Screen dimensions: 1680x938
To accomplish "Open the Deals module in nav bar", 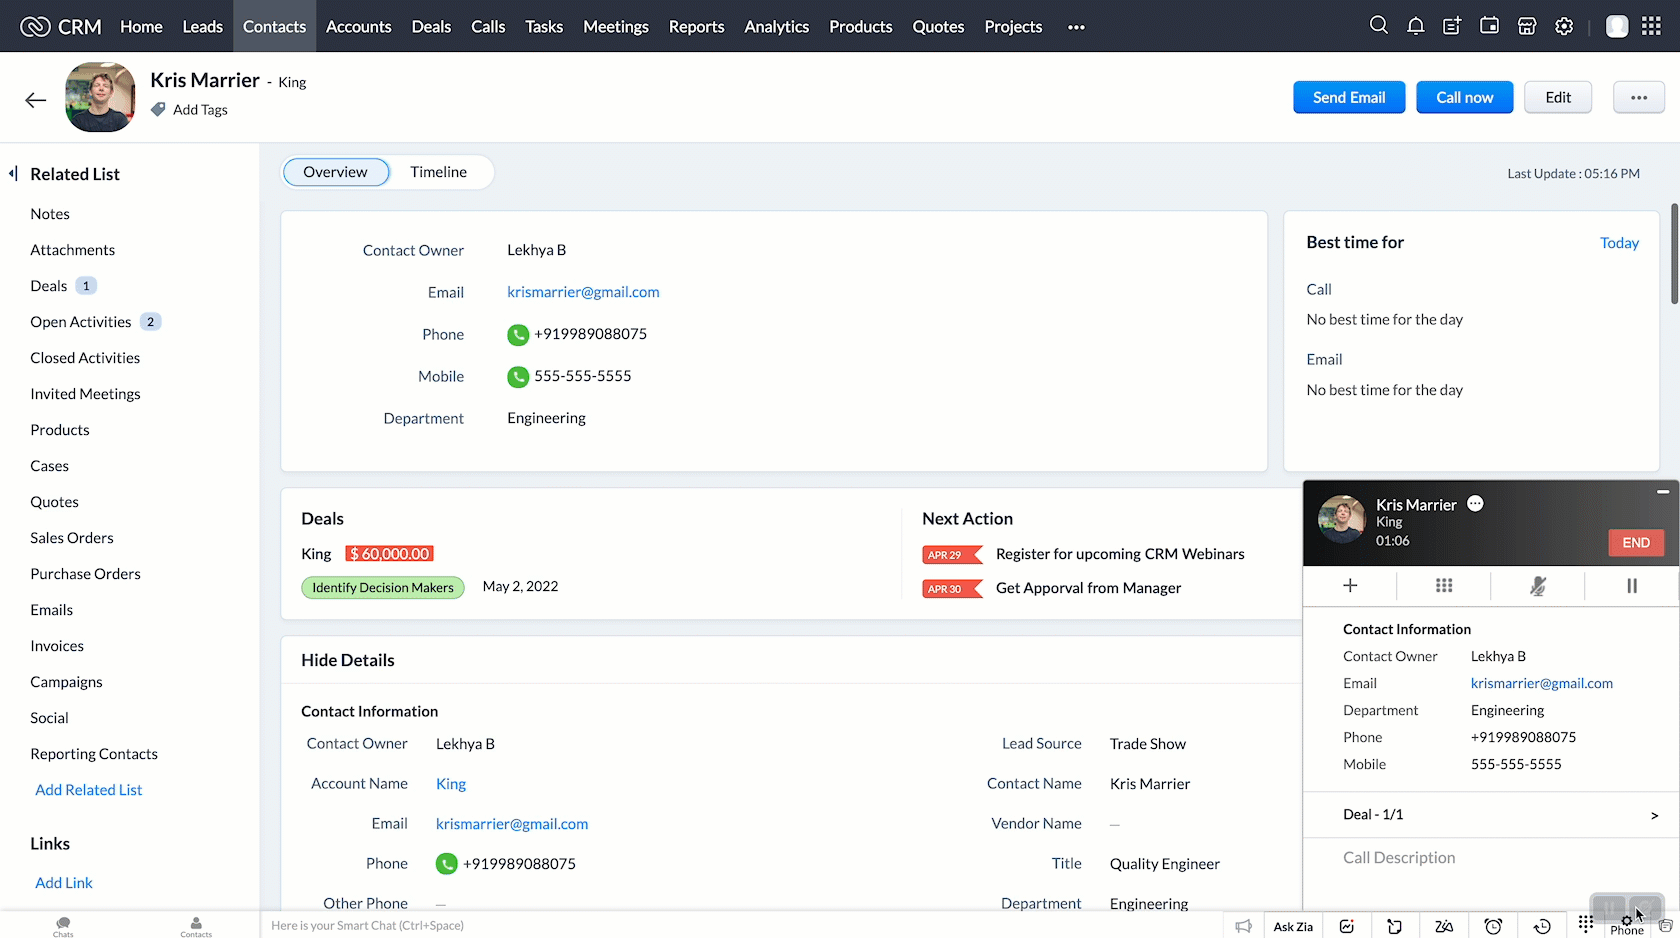I will coord(431,27).
